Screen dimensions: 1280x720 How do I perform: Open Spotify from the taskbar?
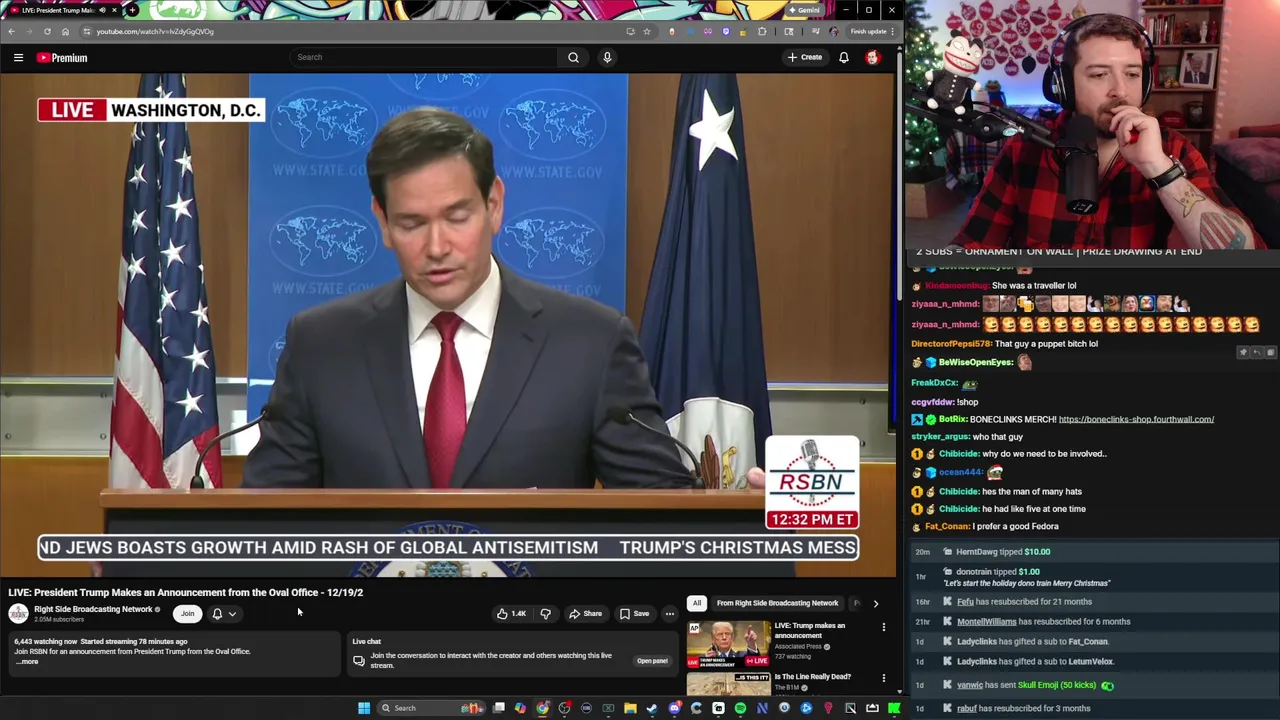click(x=740, y=708)
